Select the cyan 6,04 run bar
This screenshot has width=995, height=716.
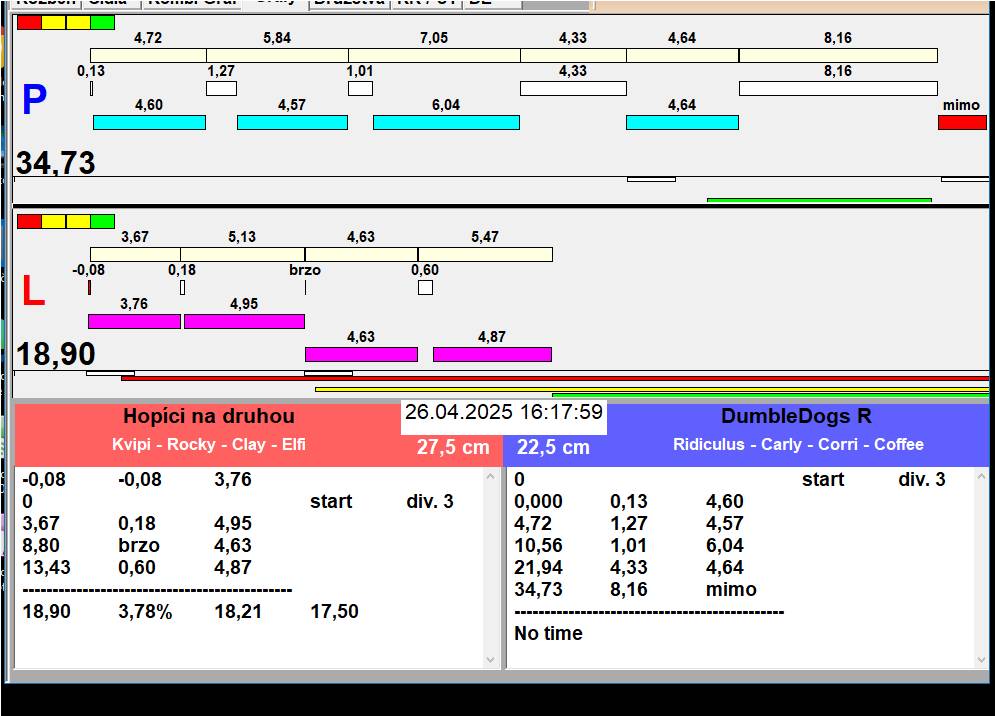click(x=446, y=122)
